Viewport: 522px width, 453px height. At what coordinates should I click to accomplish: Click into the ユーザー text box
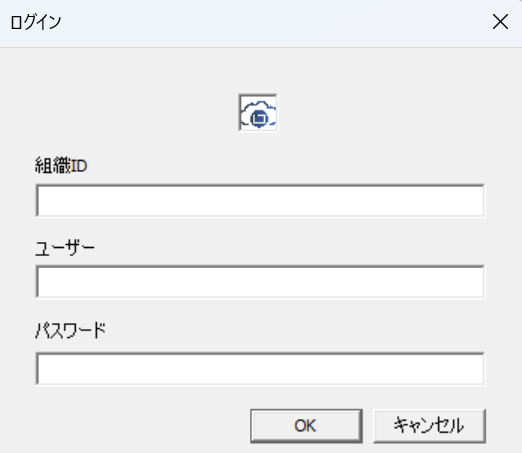click(260, 282)
